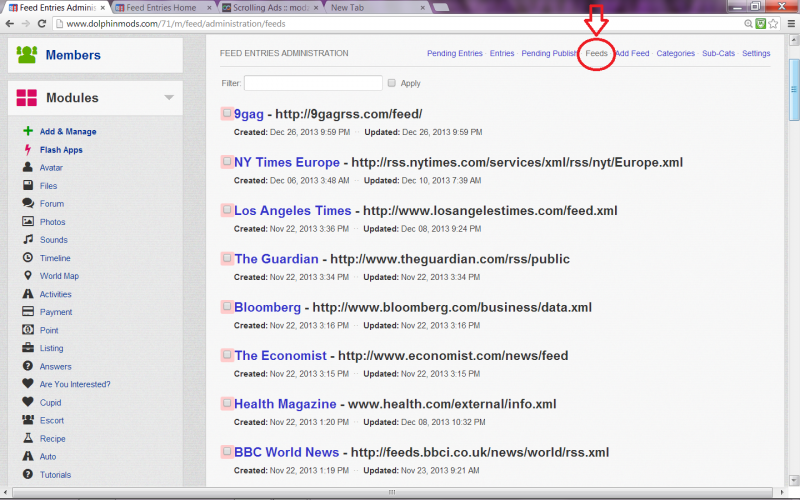Select The Economist feed checkbox
Screen dimensions: 800x500
point(227,355)
